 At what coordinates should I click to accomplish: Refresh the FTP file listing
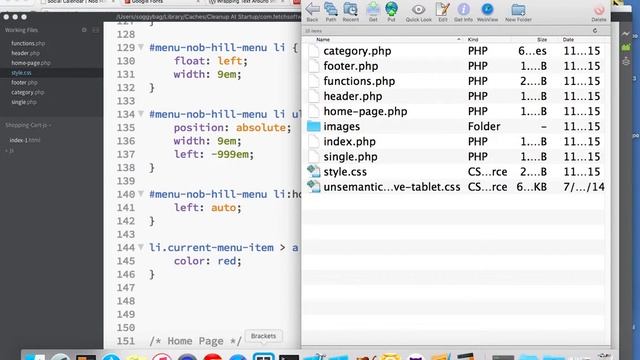click(x=595, y=31)
